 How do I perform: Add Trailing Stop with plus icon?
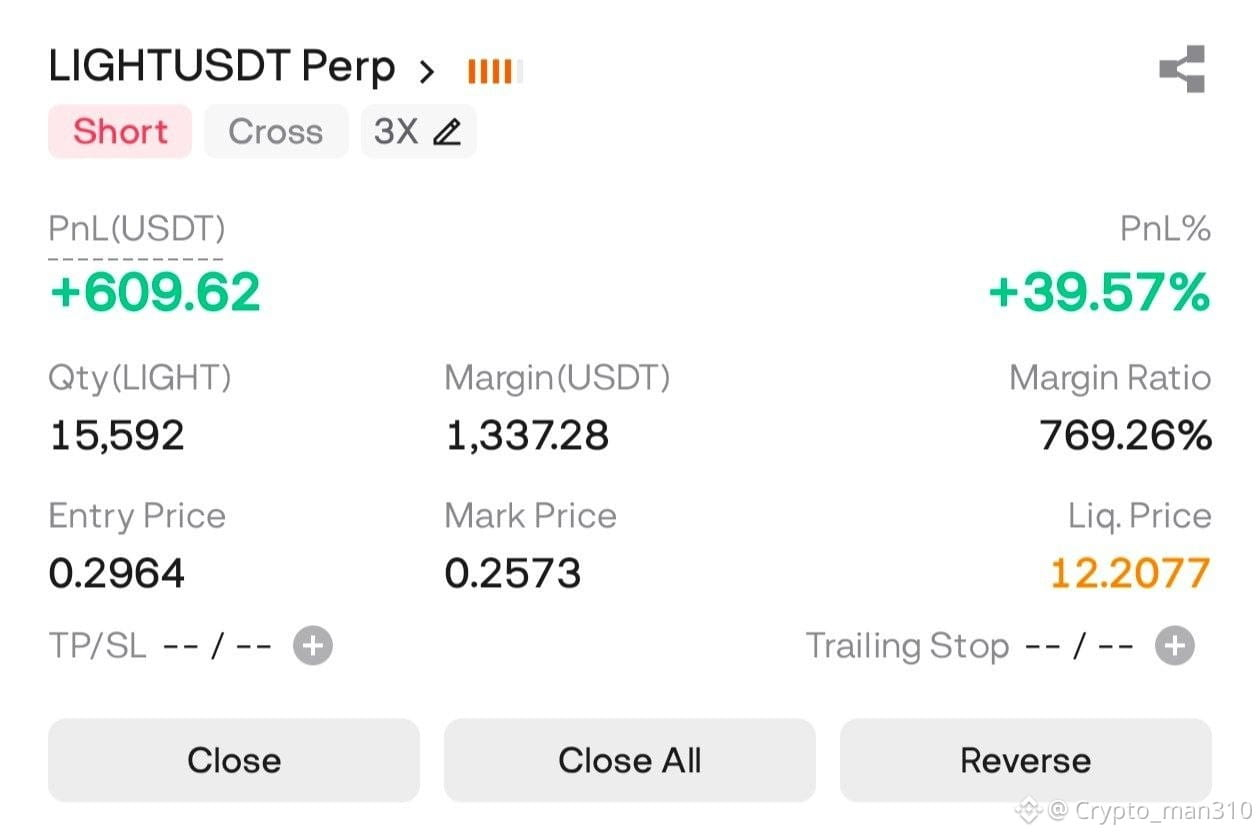(x=1174, y=646)
